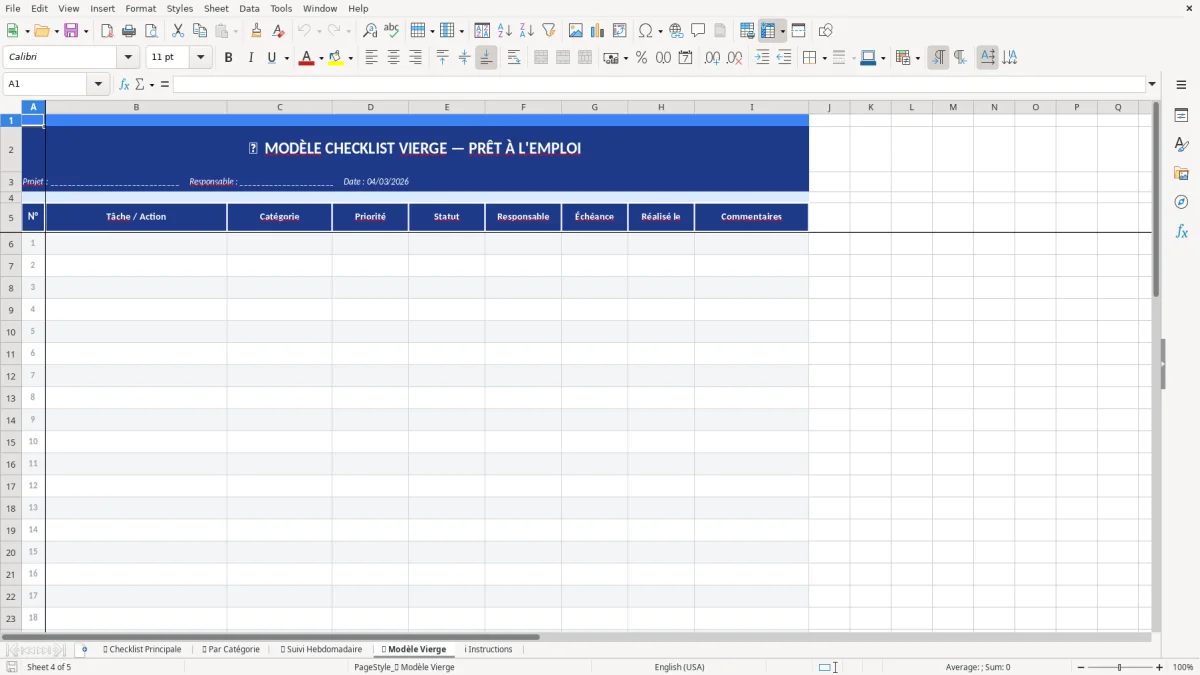Insert Image from toolbar
The width and height of the screenshot is (1200, 675).
(x=576, y=31)
